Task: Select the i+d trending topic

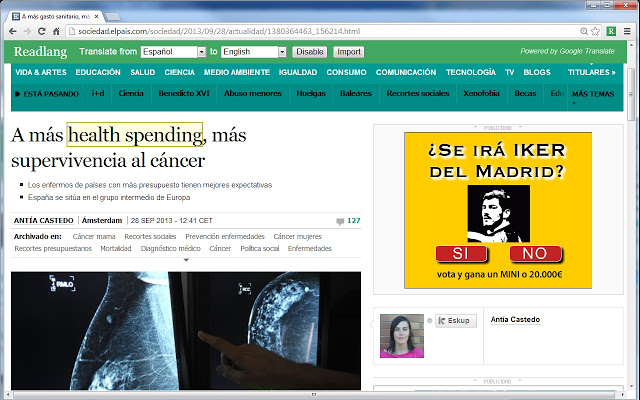Action: click(x=98, y=93)
